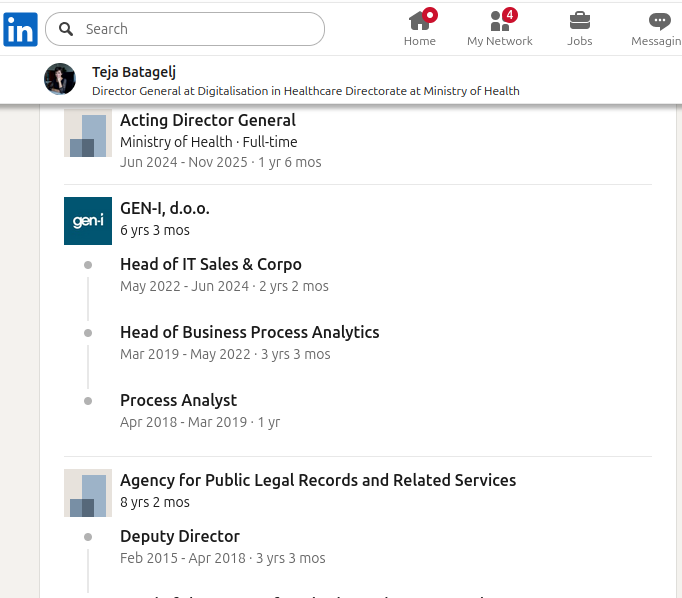Click the Ministry of Health placeholder logo

pyautogui.click(x=88, y=133)
